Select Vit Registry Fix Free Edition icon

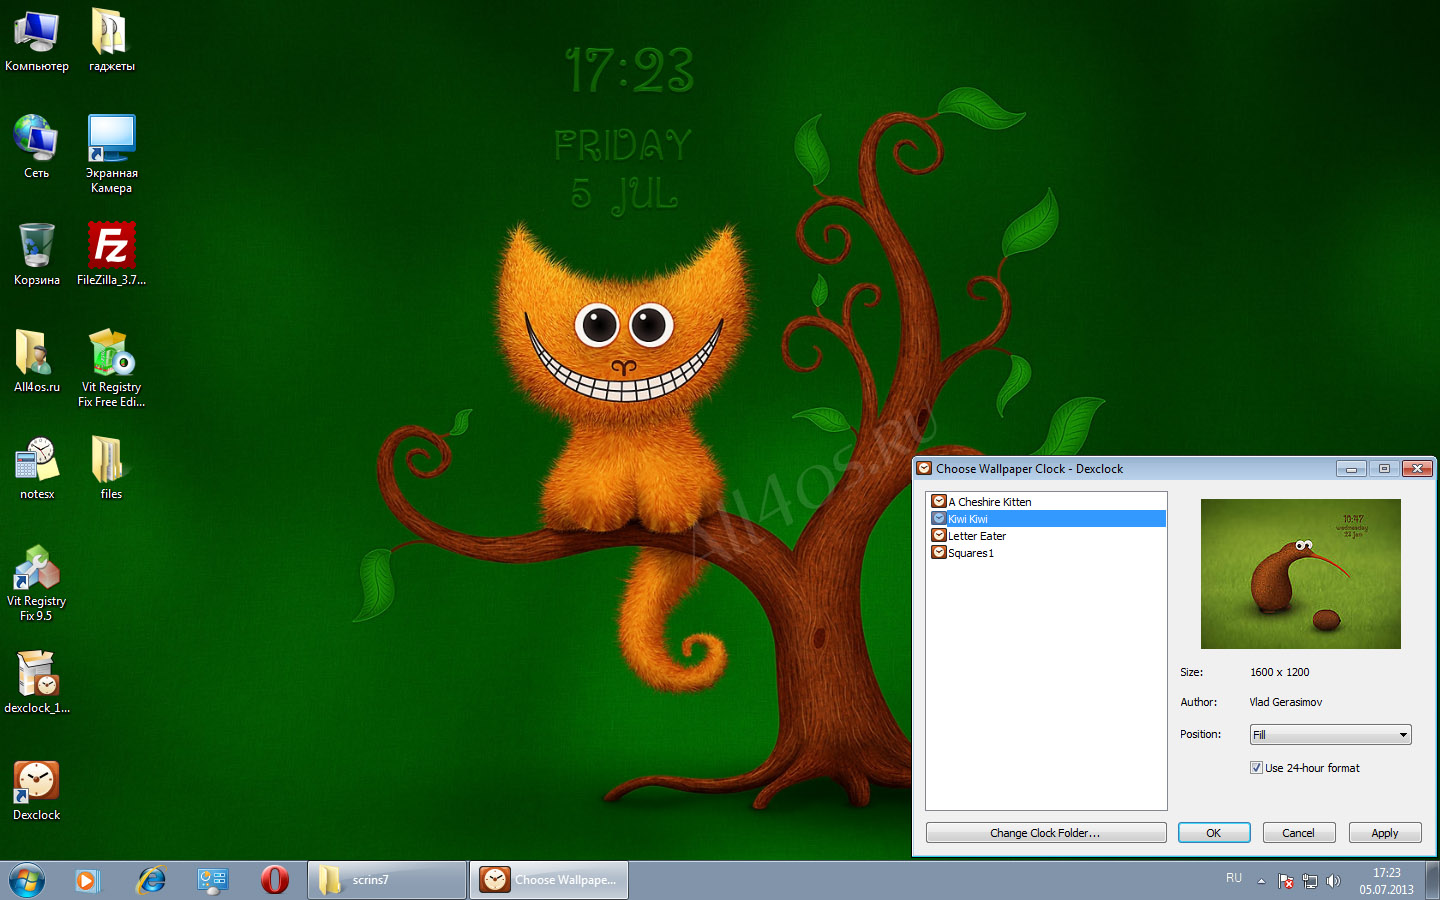coord(111,368)
